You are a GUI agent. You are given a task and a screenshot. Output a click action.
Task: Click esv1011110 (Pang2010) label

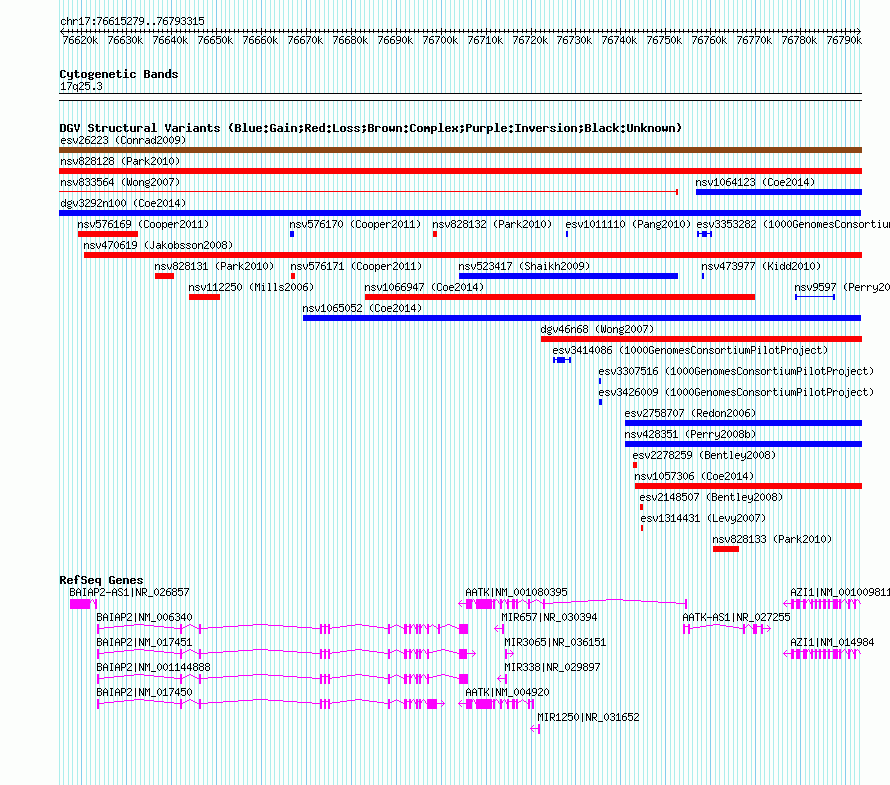(628, 224)
